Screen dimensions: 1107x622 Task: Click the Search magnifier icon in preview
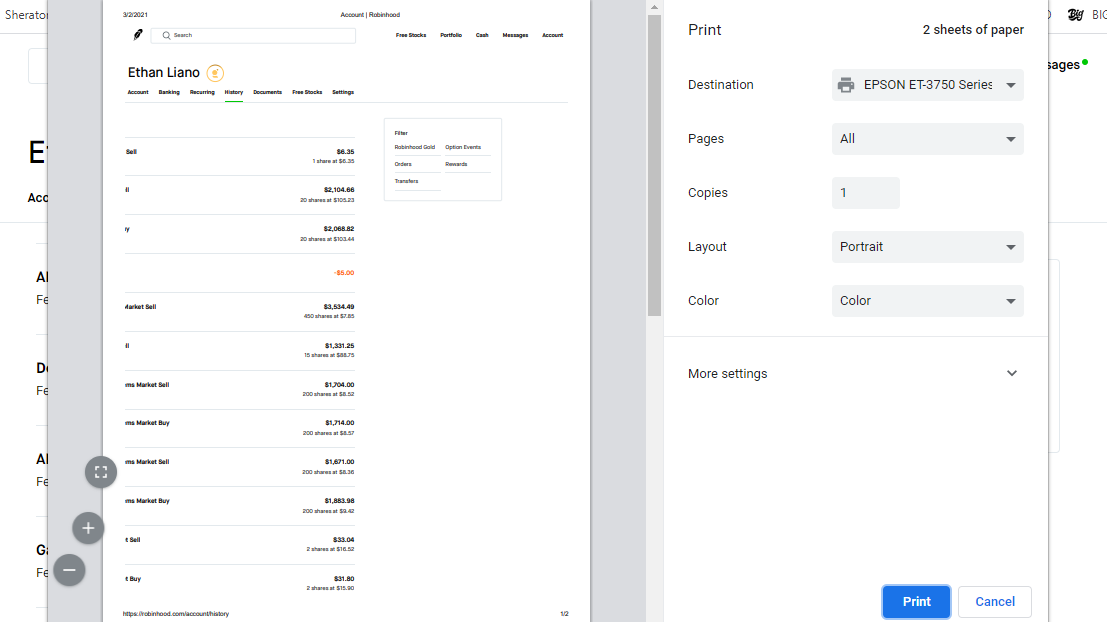coord(167,35)
